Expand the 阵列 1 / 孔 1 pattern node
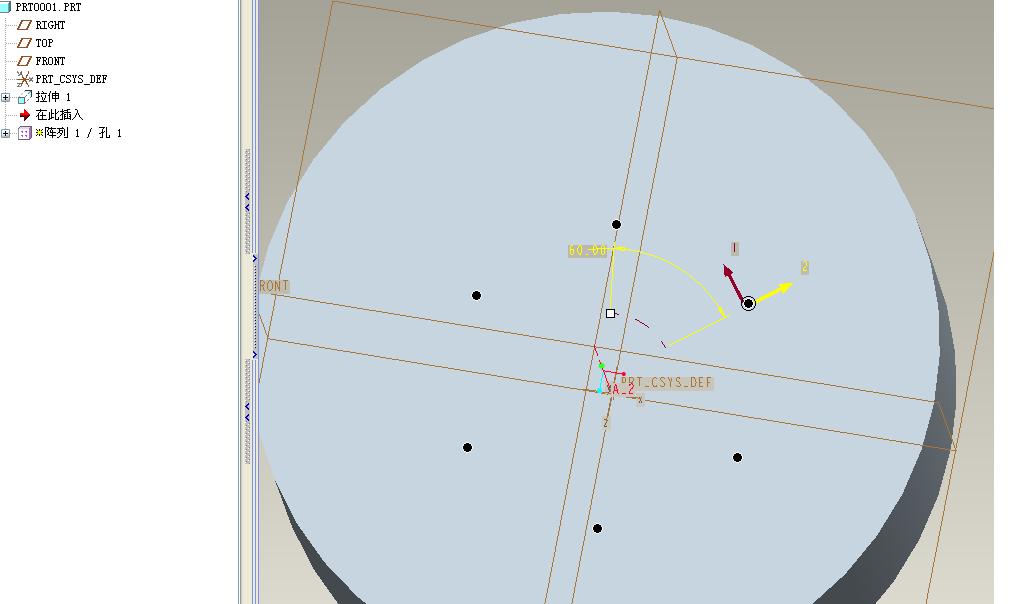The width and height of the screenshot is (1015, 604). pyautogui.click(x=6, y=133)
